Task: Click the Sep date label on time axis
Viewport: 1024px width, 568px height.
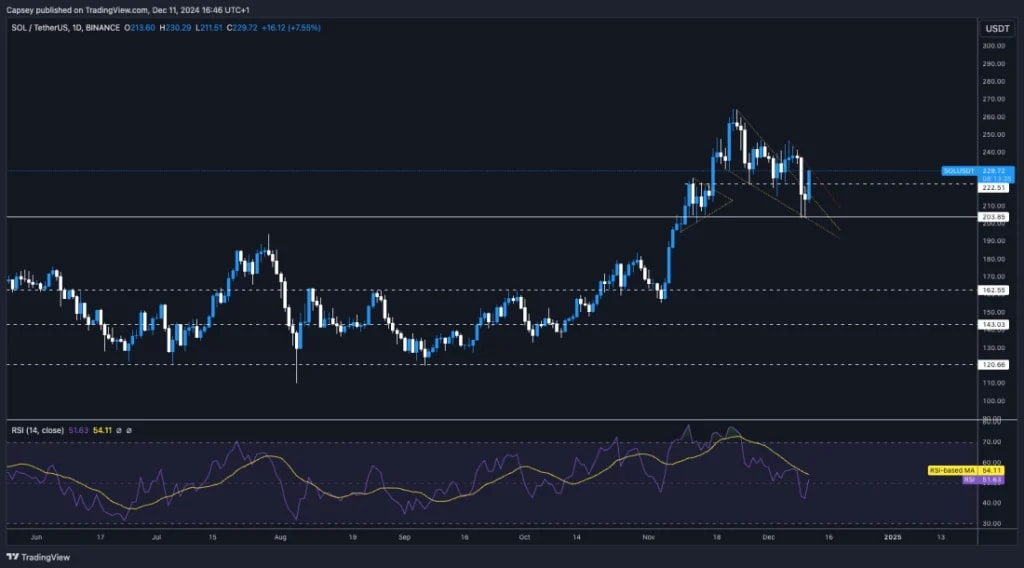Action: (x=404, y=537)
